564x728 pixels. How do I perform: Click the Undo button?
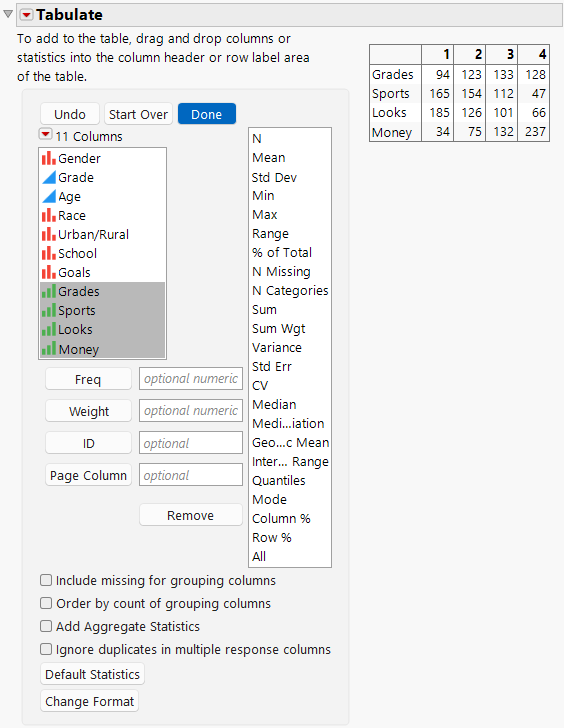(x=70, y=114)
